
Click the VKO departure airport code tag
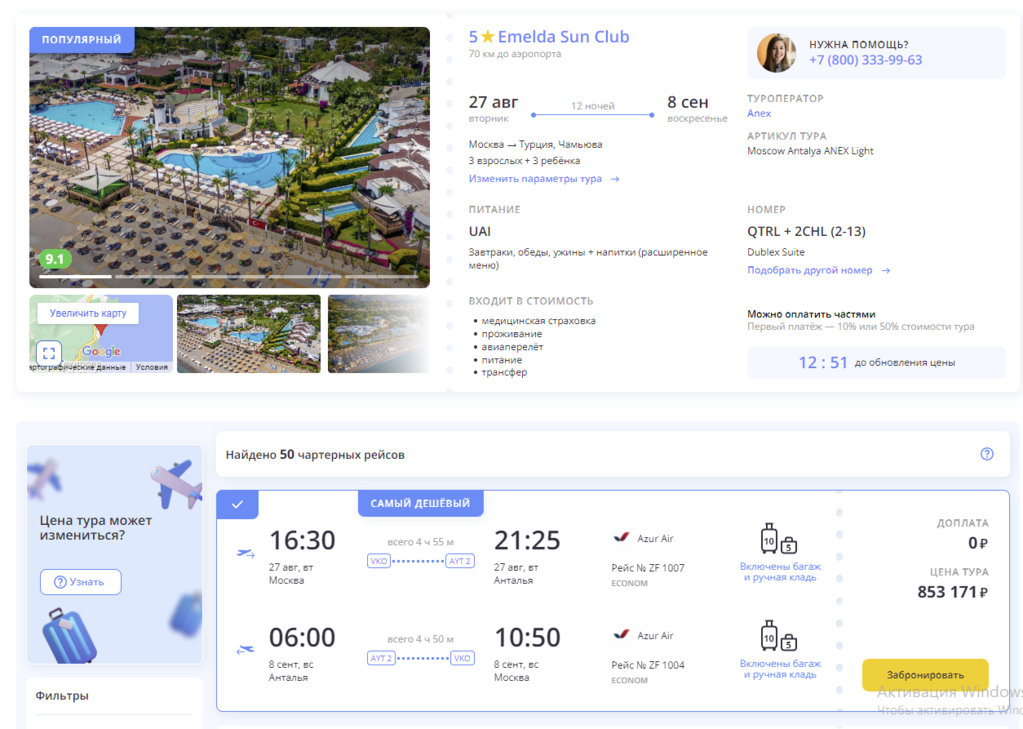click(378, 561)
